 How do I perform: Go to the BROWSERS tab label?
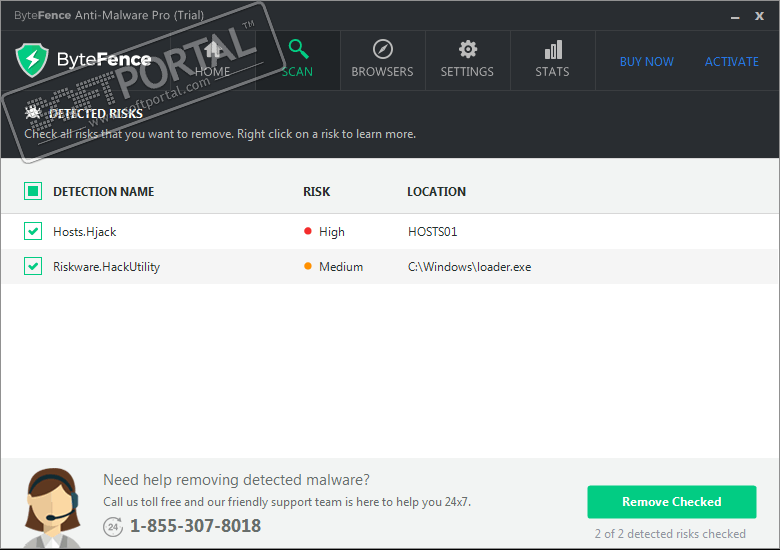click(x=382, y=72)
